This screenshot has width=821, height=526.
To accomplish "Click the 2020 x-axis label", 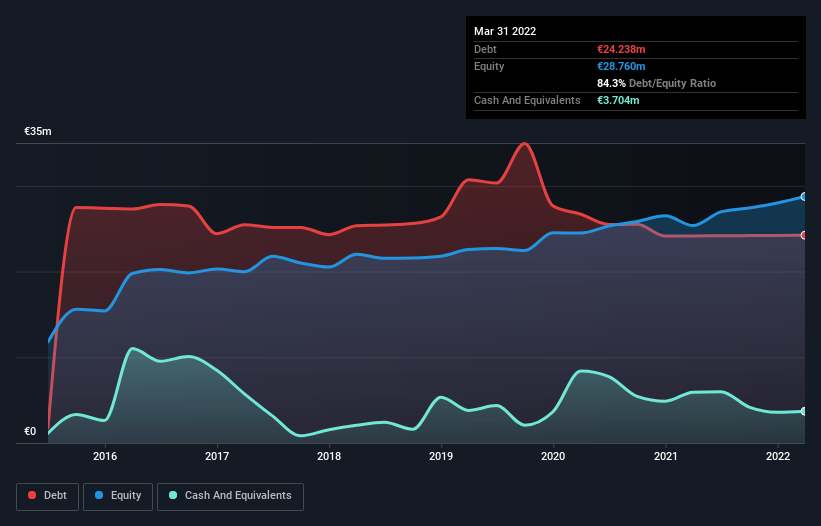I will (x=553, y=456).
